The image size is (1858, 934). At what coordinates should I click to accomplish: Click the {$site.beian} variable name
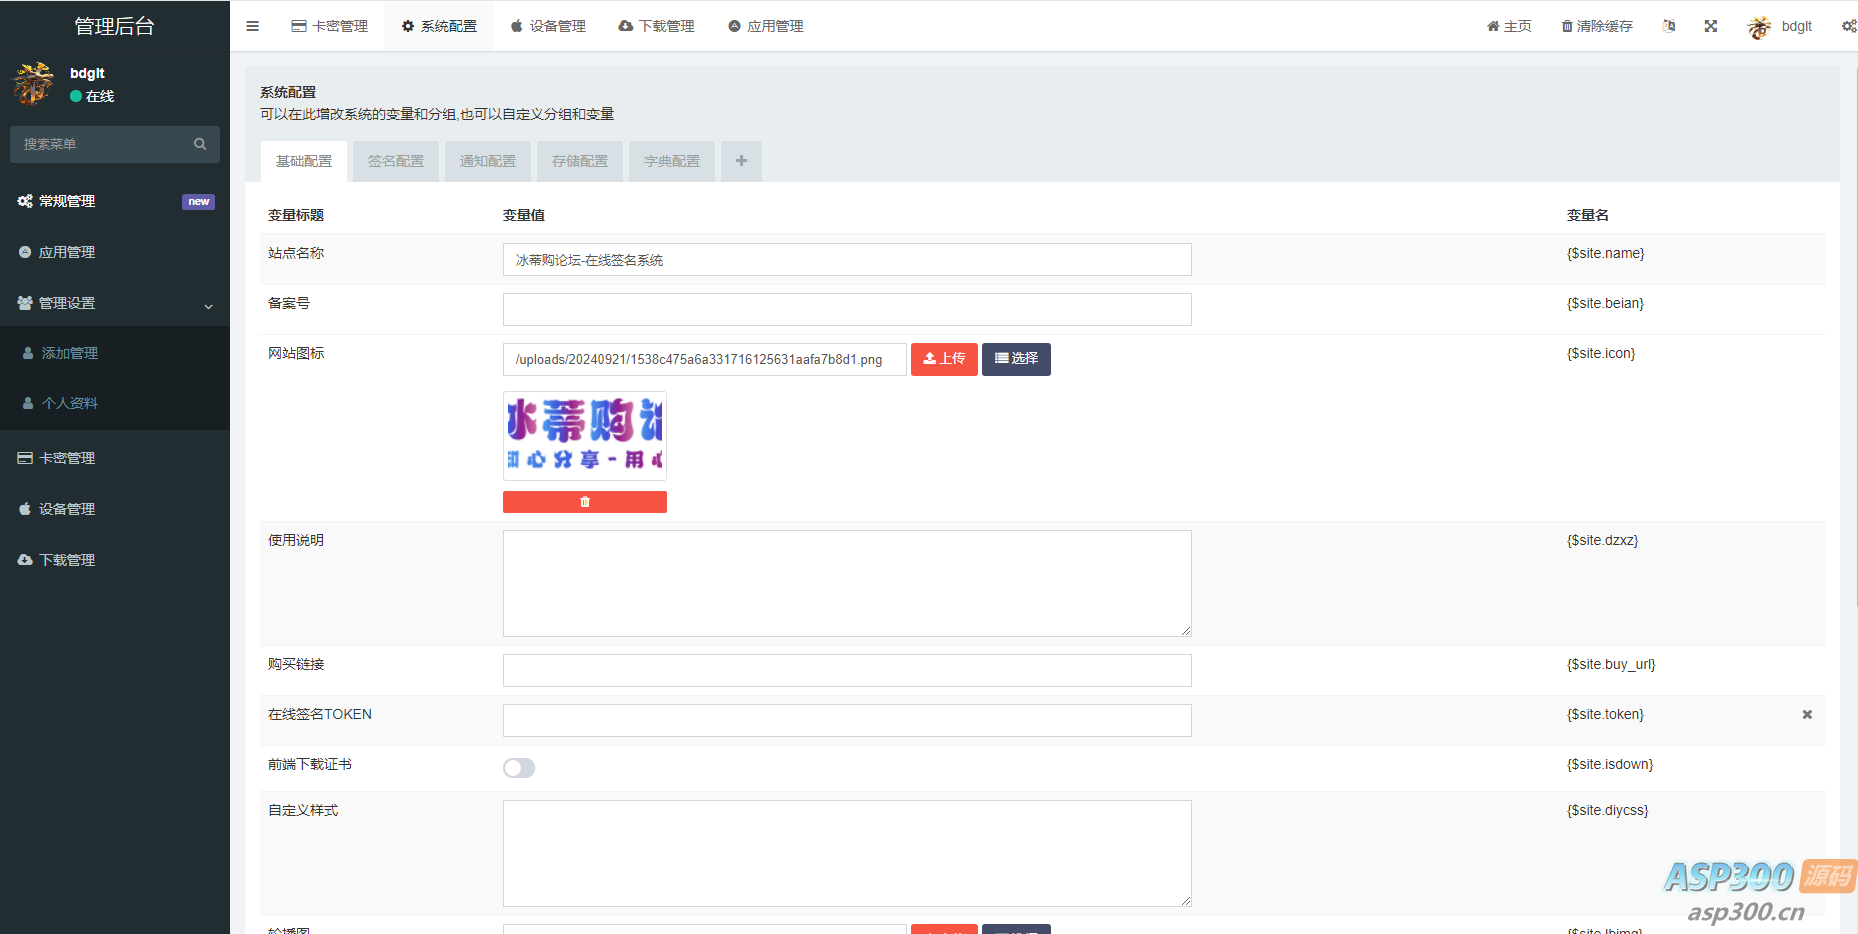point(1605,303)
